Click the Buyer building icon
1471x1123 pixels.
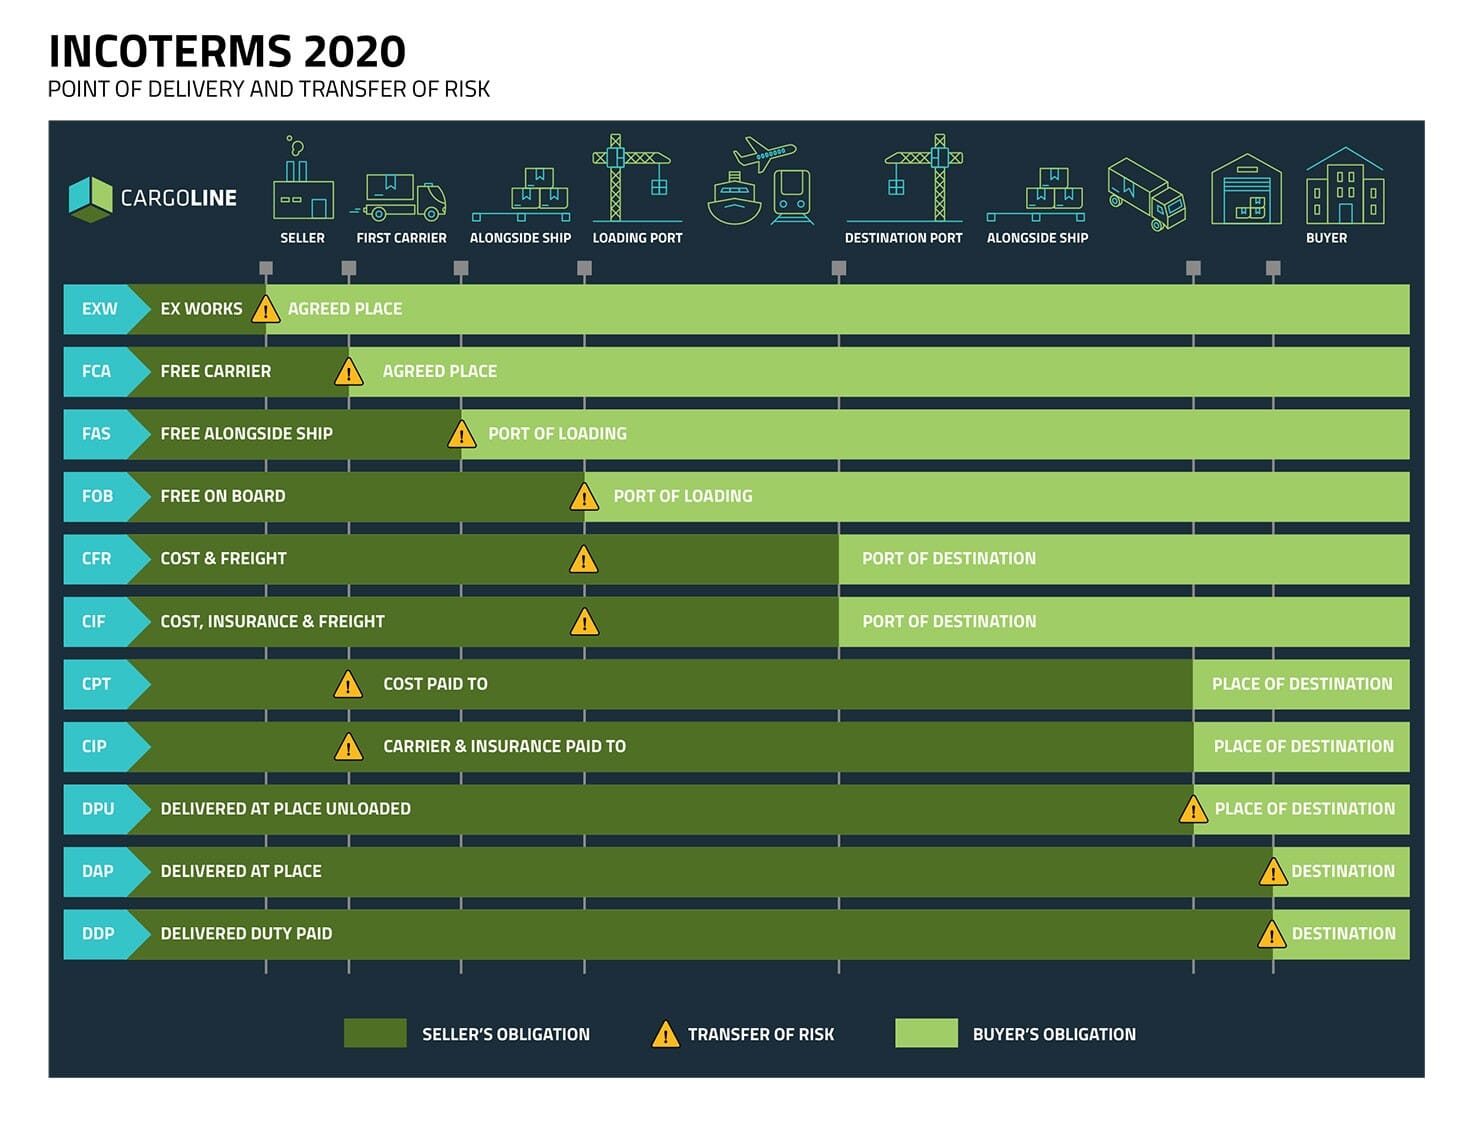click(x=1345, y=187)
